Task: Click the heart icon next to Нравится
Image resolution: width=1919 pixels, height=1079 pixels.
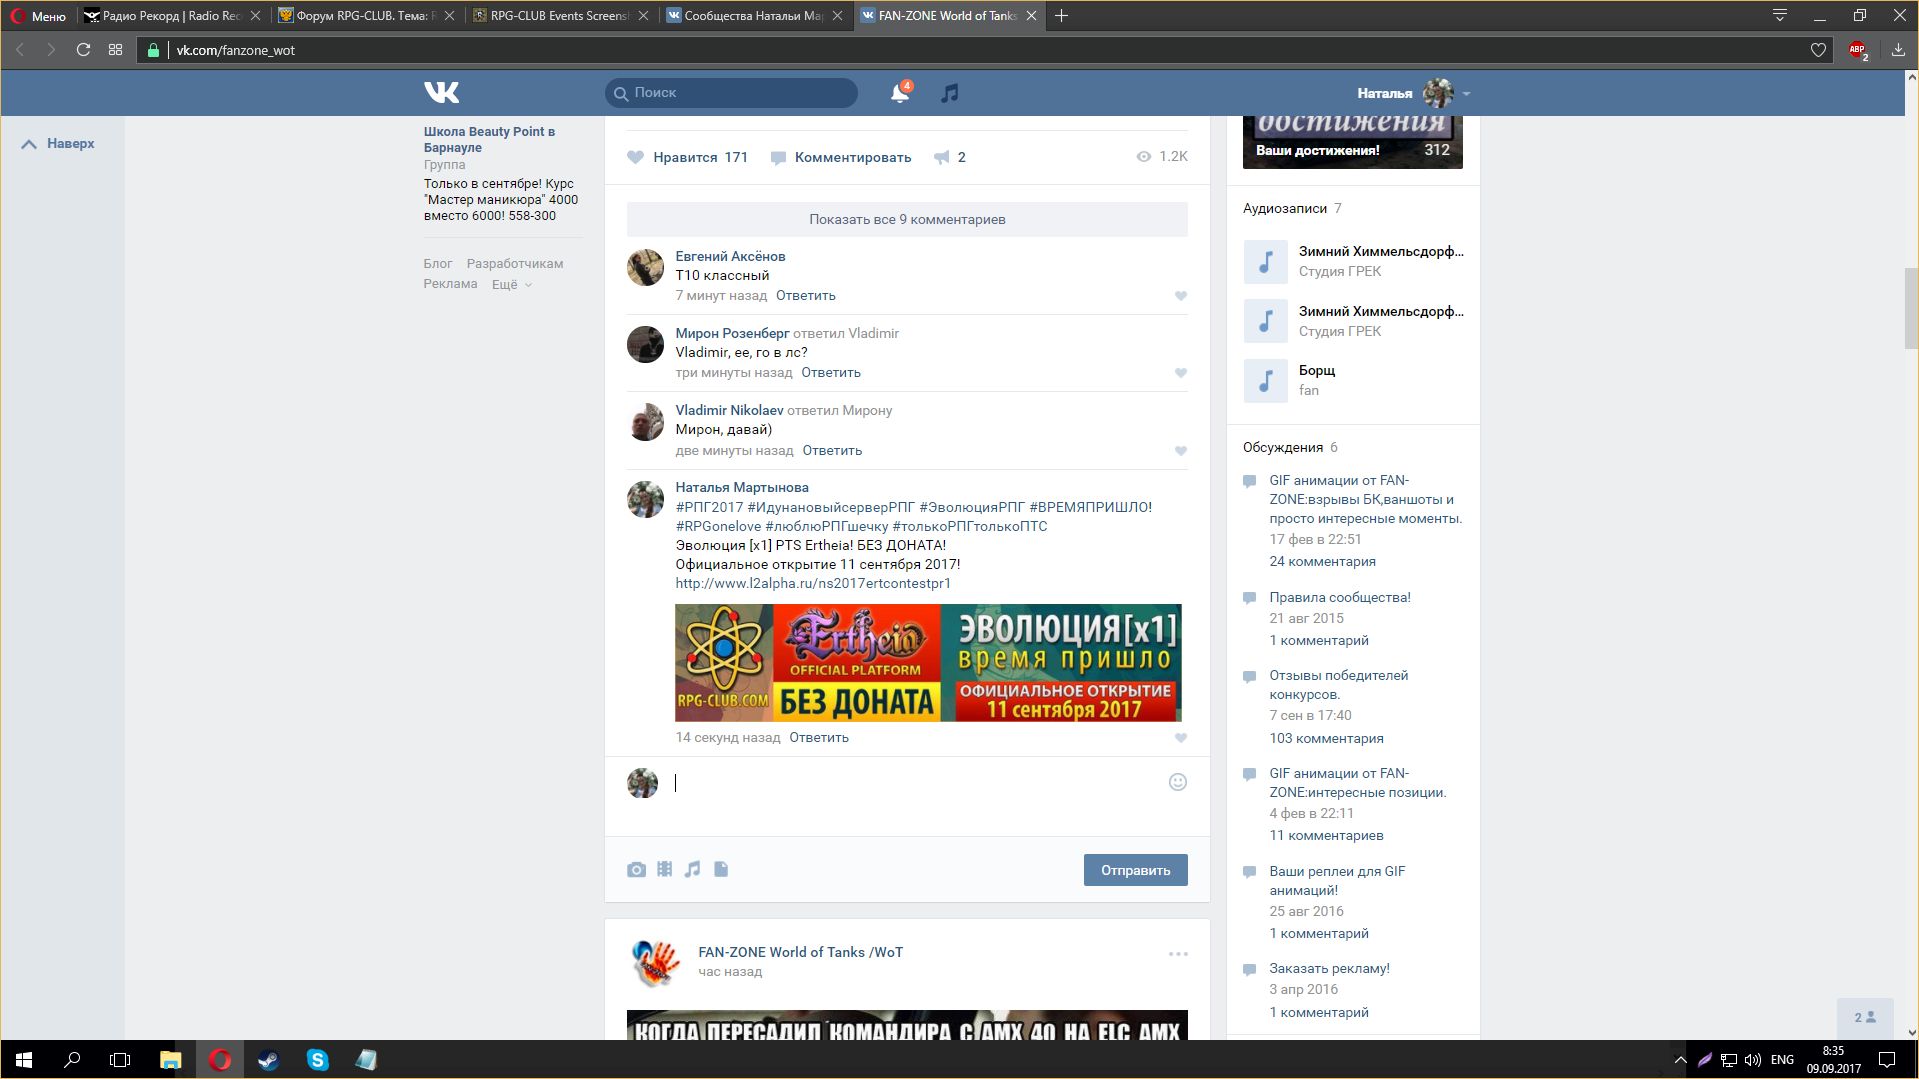Action: coord(635,157)
